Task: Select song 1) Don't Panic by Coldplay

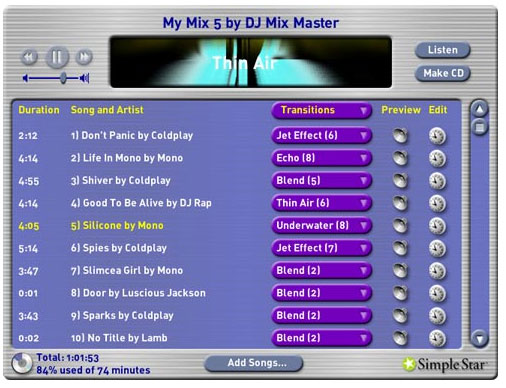Action: pyautogui.click(x=132, y=136)
